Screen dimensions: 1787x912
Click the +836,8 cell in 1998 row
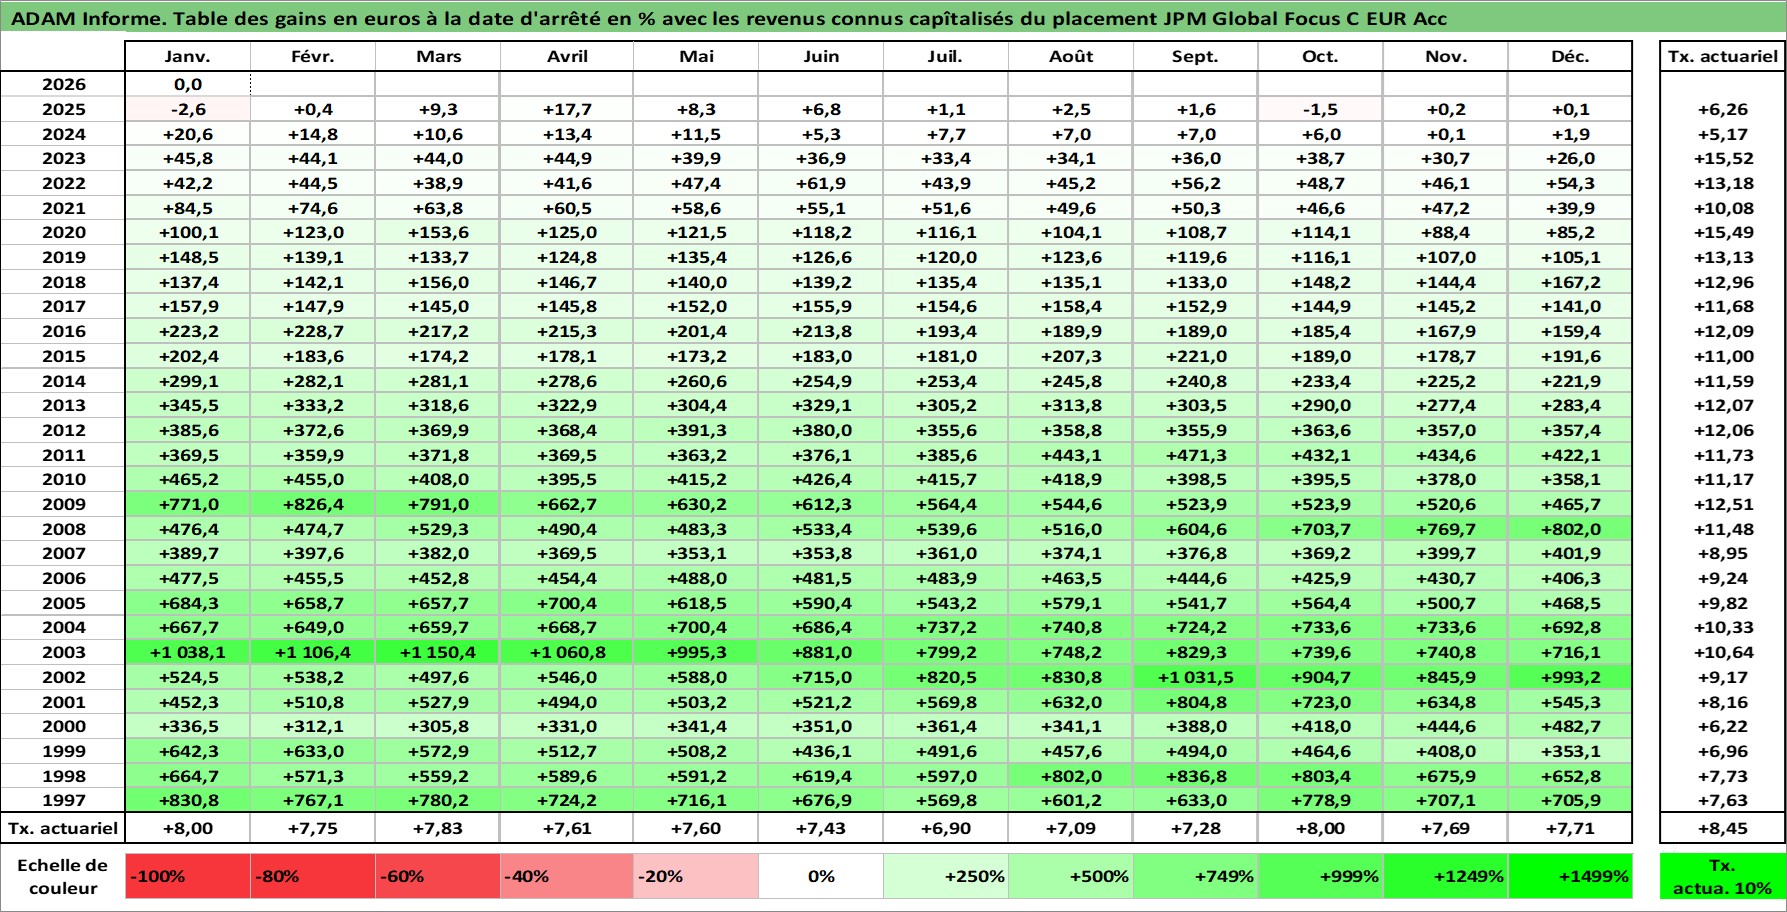pyautogui.click(x=1196, y=776)
